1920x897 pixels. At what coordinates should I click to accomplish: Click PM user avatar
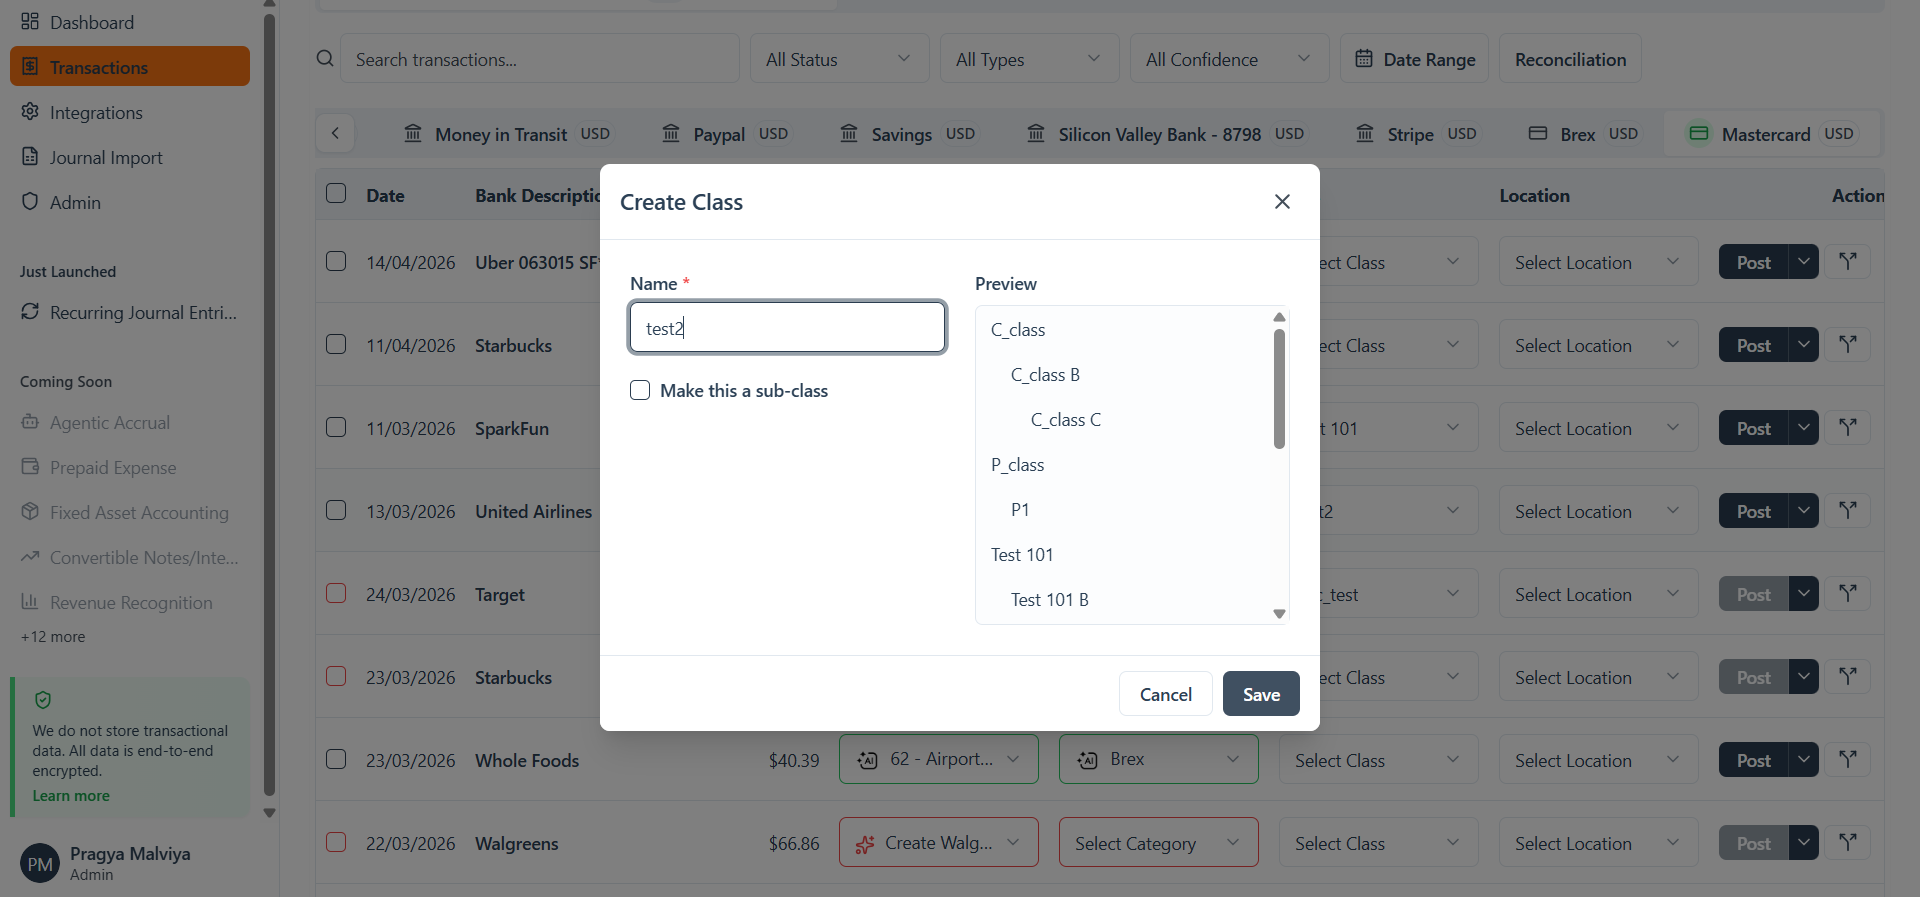[40, 864]
